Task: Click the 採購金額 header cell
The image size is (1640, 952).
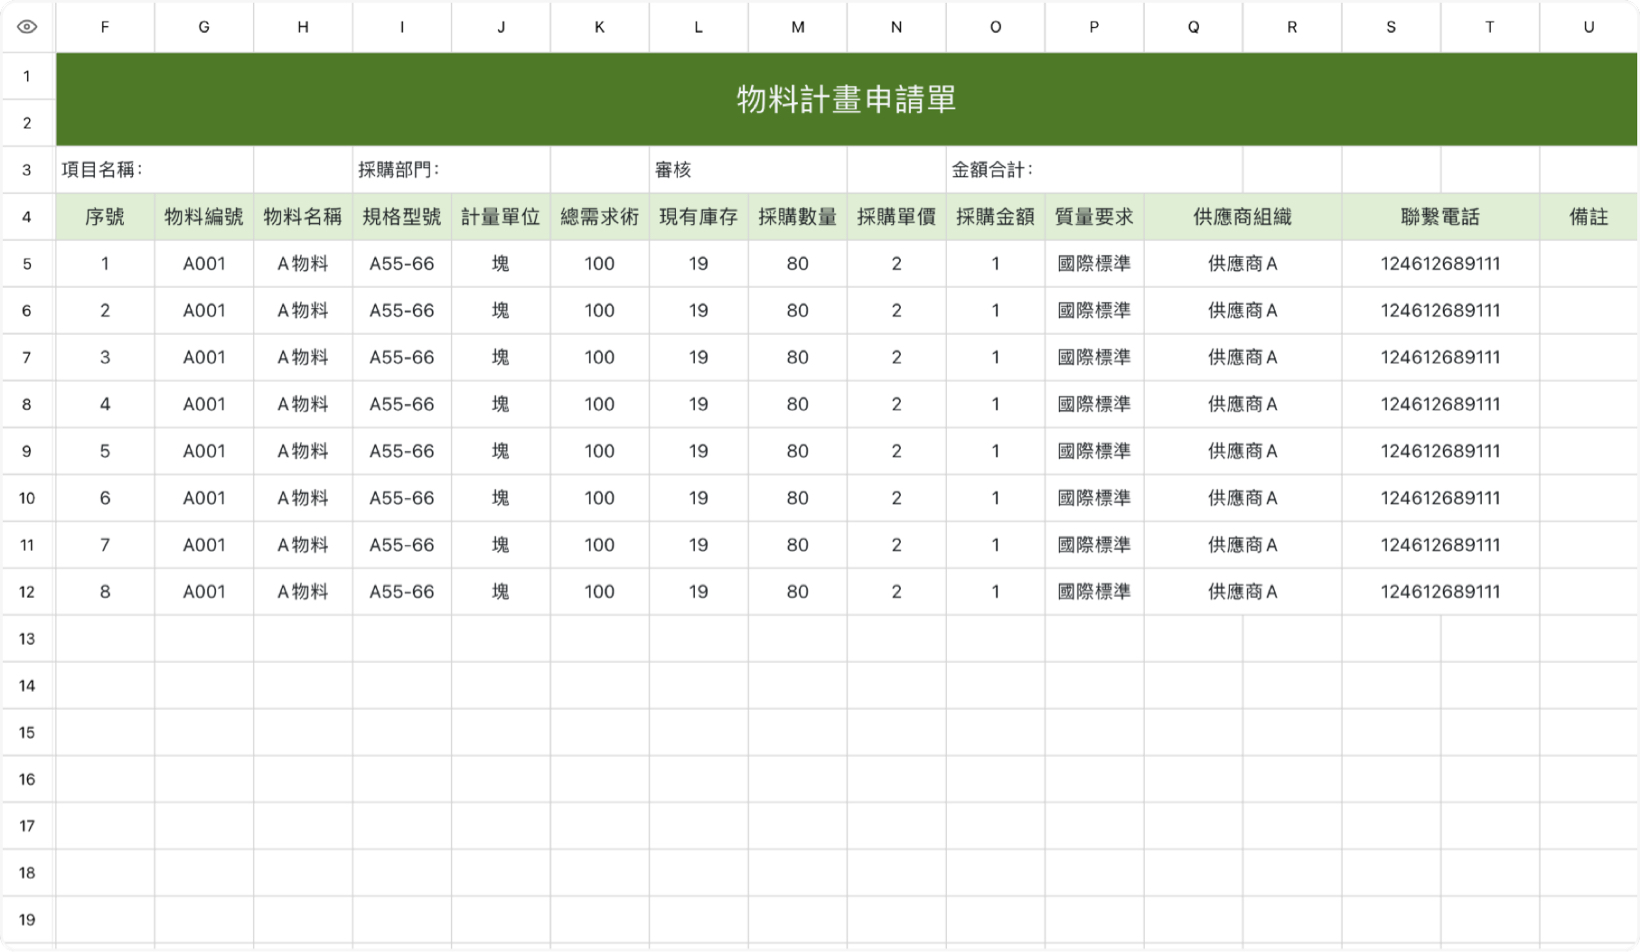Action: click(x=996, y=217)
